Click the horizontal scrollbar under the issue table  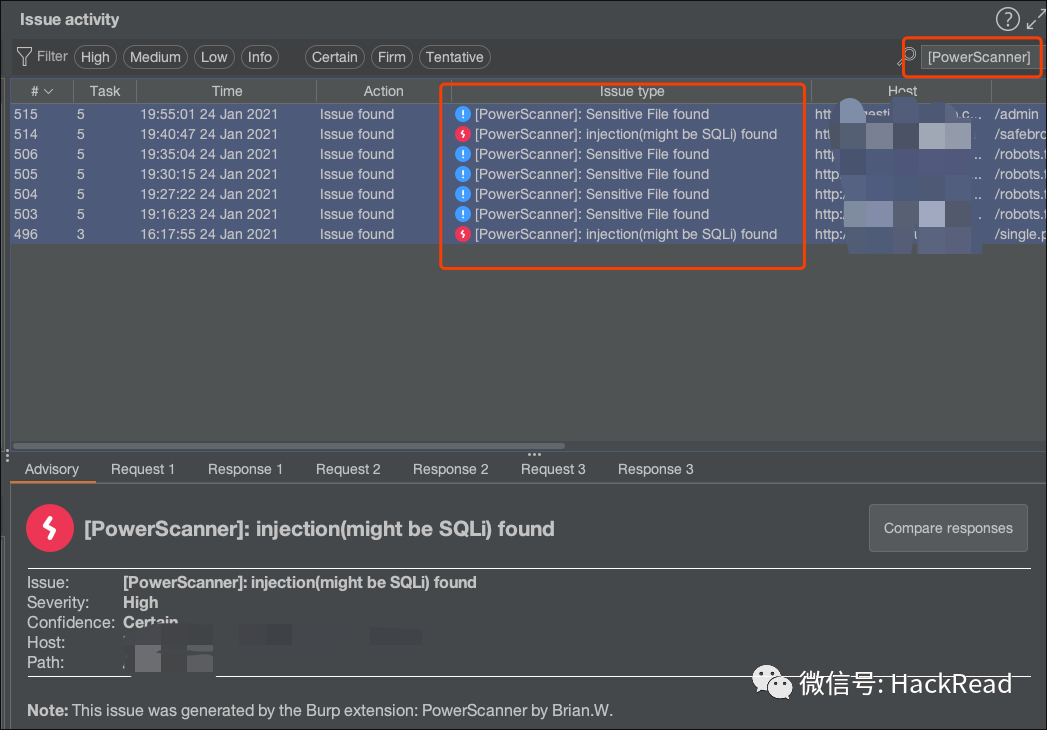tap(288, 445)
